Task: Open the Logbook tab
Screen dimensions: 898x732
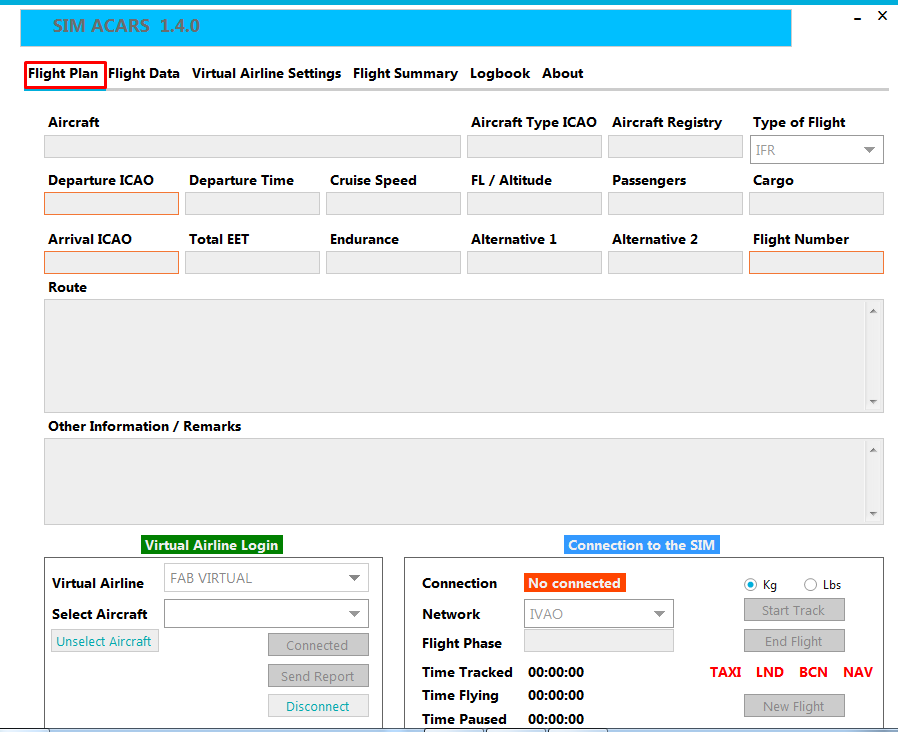Action: click(500, 73)
